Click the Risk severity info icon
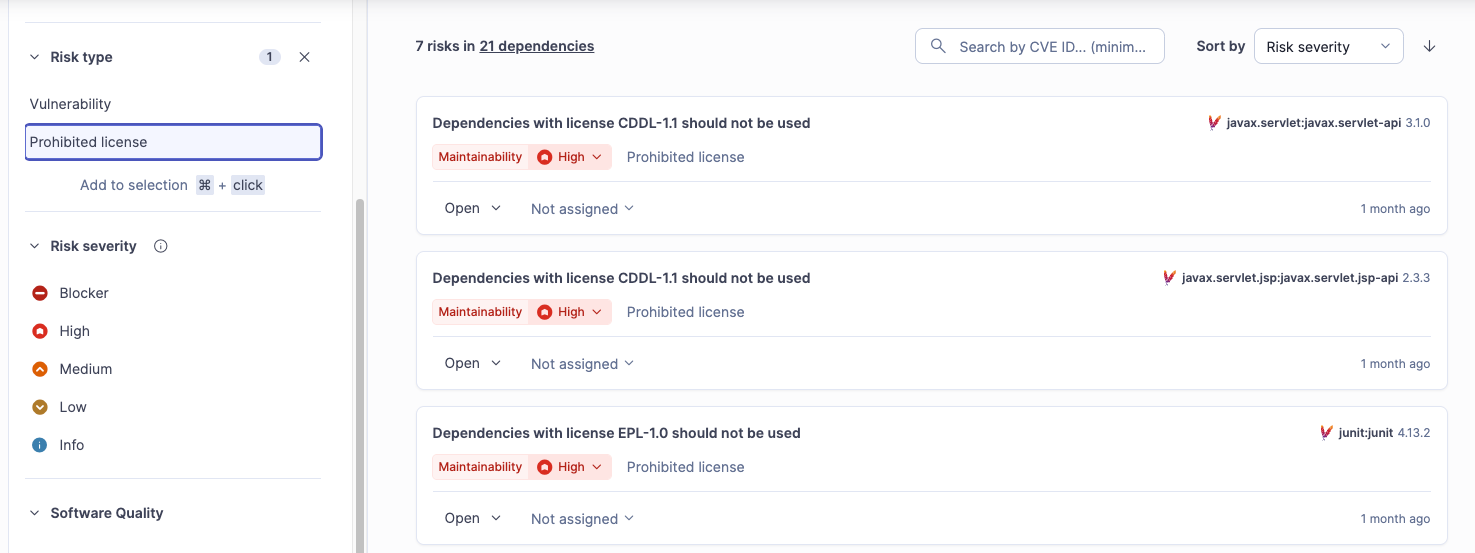Viewport: 1475px width, 553px height. (x=160, y=246)
